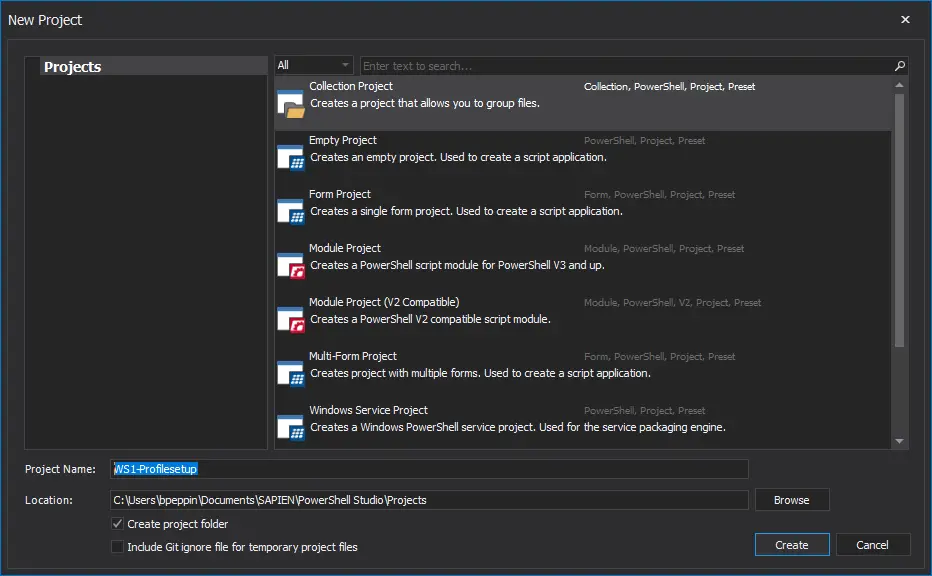Click 'Creates a project that allows you to group files.'

click(x=425, y=103)
